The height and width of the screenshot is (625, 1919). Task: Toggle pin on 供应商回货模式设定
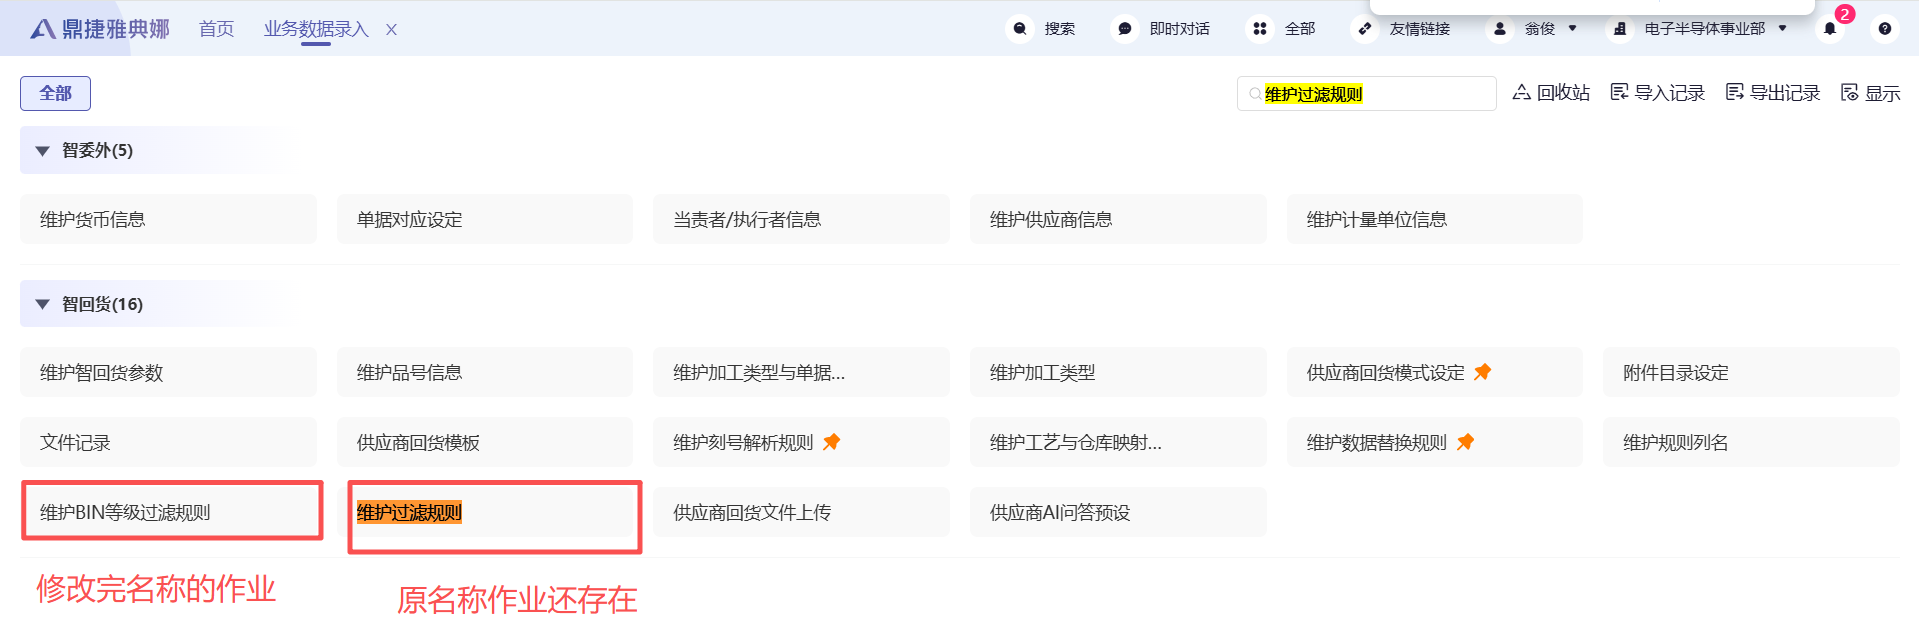(x=1483, y=372)
